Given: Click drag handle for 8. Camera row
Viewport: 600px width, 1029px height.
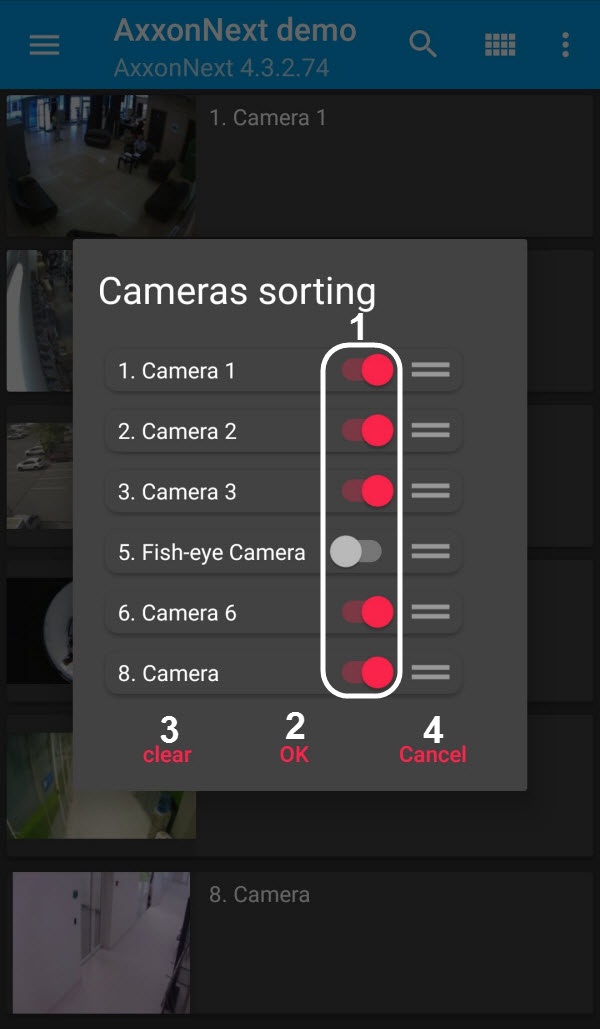Looking at the screenshot, I should 431,673.
